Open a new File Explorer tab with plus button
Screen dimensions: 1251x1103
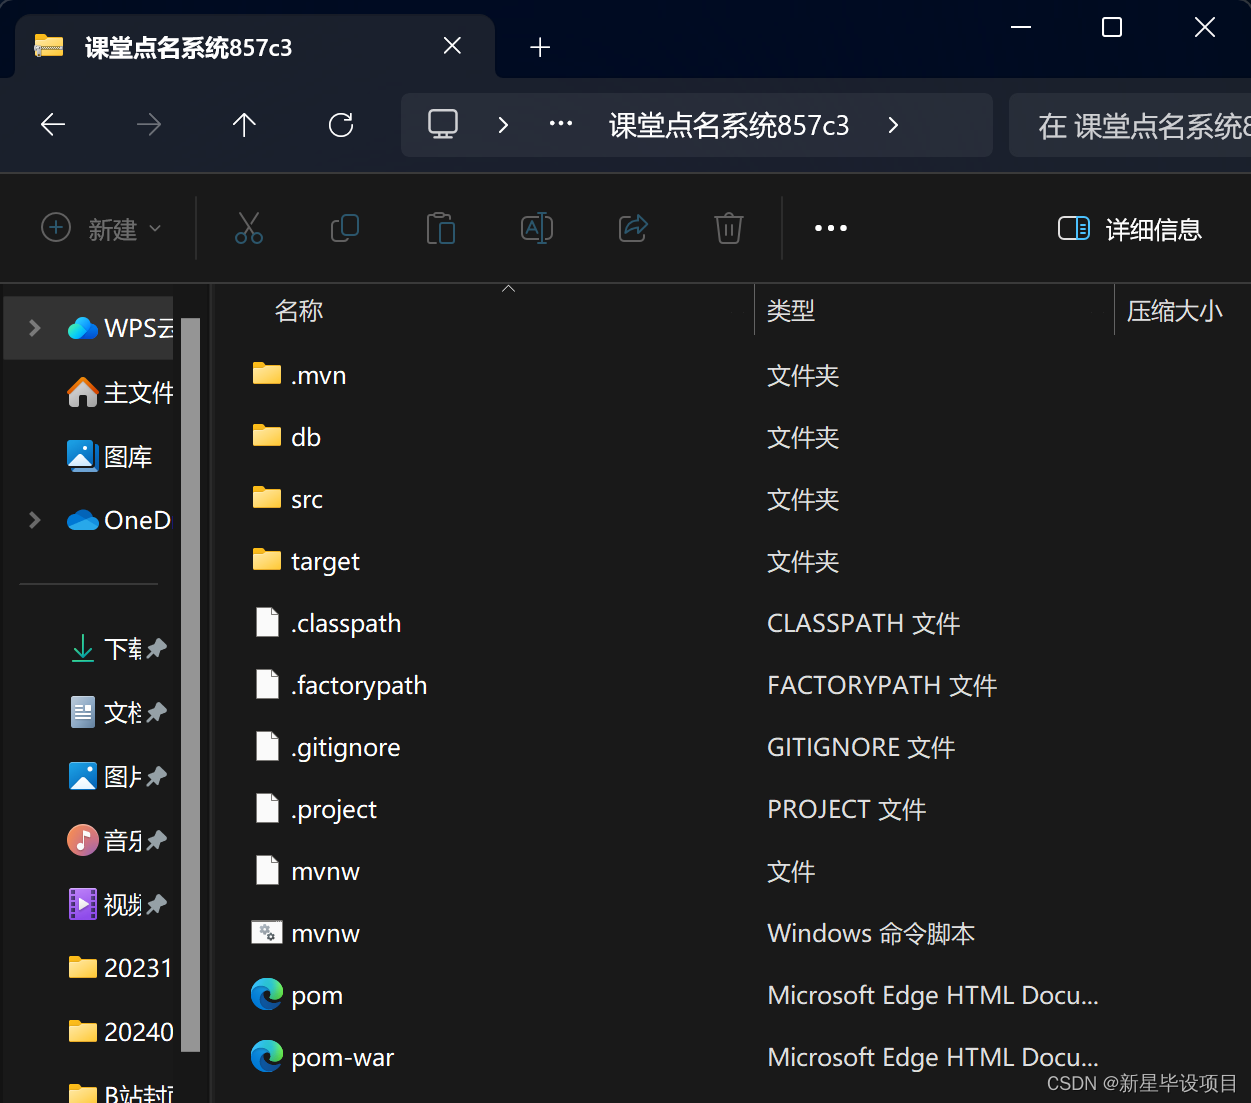click(539, 46)
